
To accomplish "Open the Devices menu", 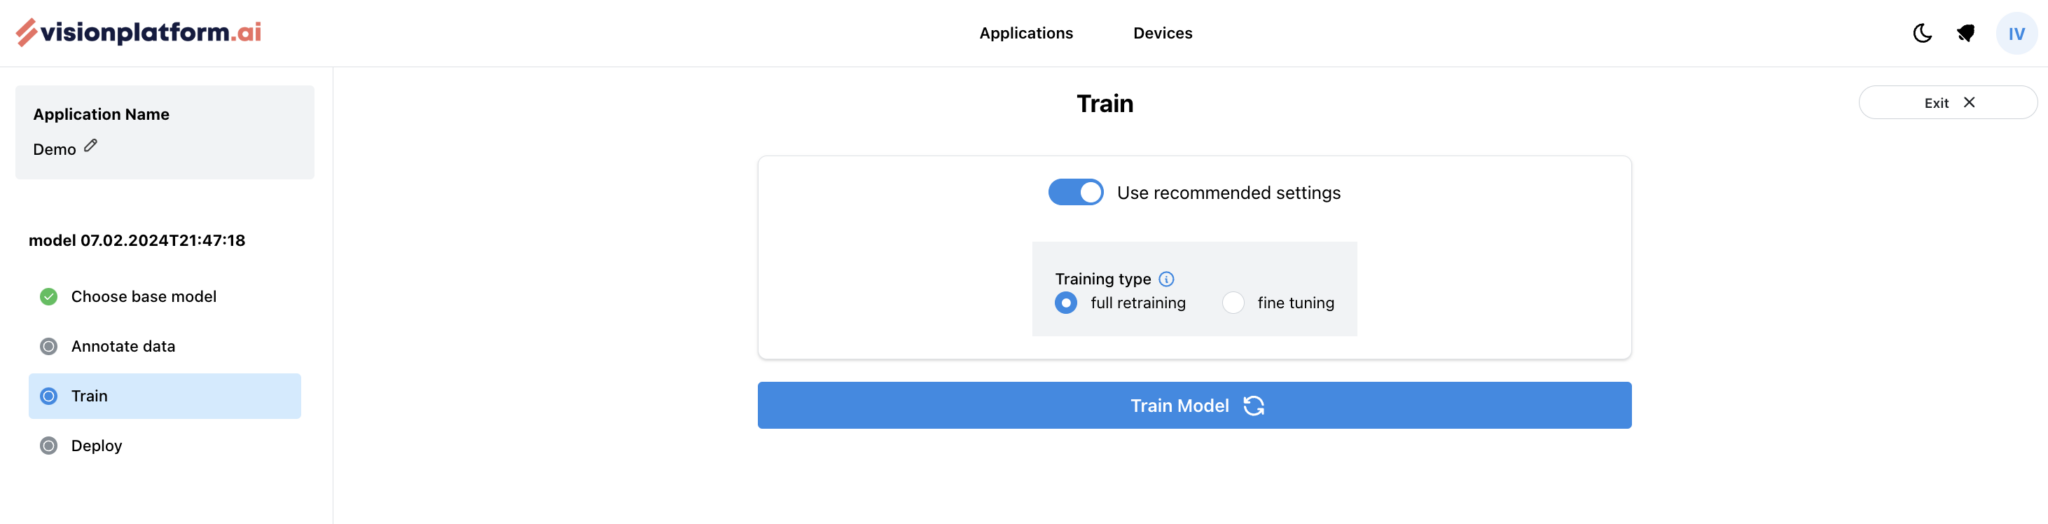I will point(1162,33).
